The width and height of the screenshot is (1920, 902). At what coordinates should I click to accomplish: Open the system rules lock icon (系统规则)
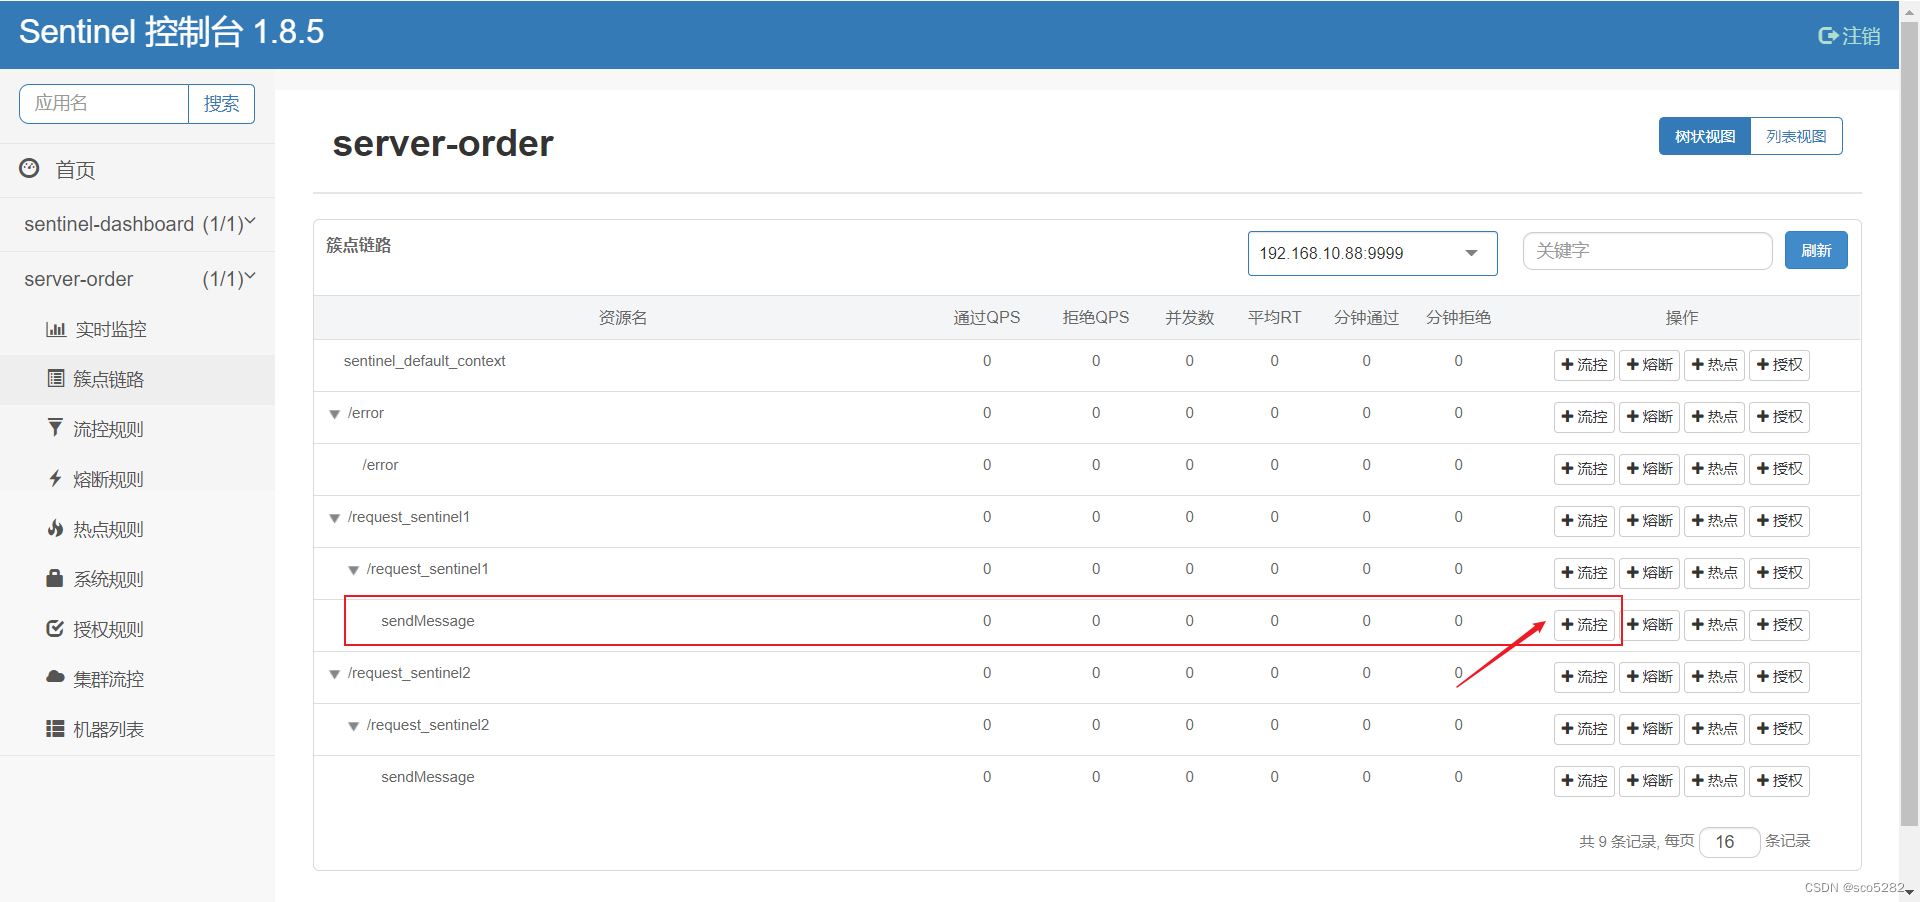(55, 578)
